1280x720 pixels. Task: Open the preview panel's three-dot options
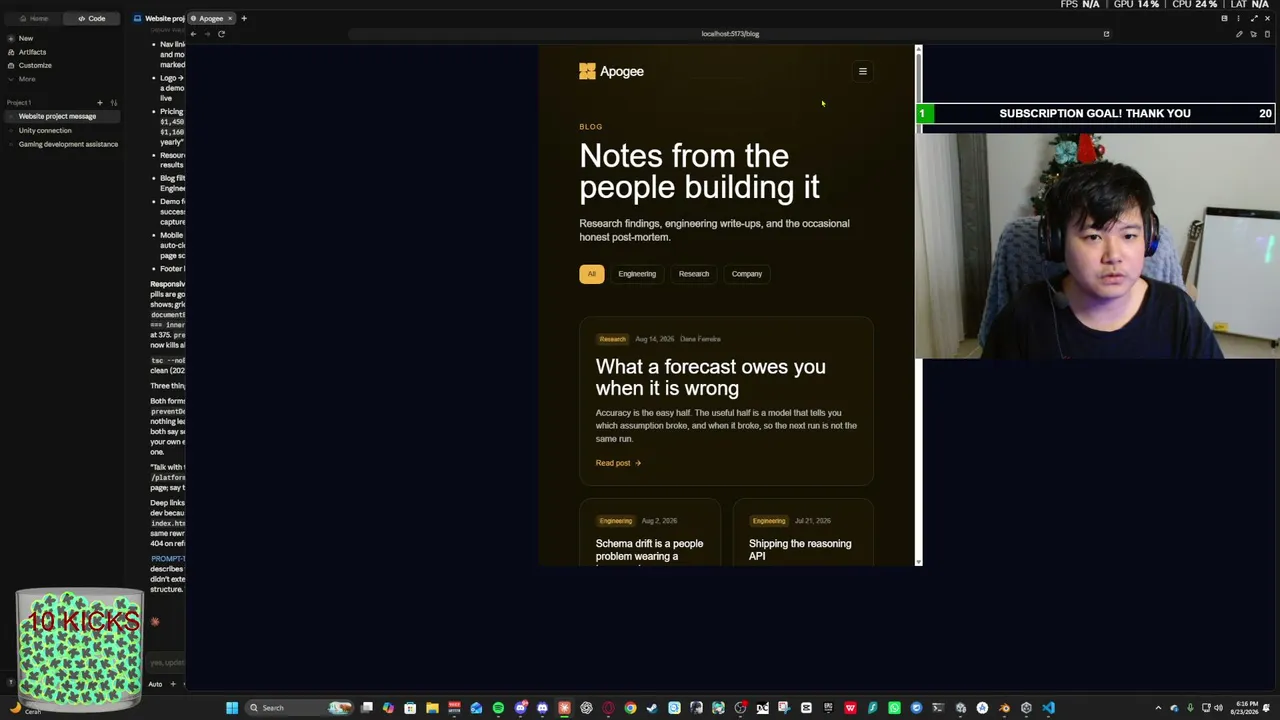pyautogui.click(x=1238, y=18)
